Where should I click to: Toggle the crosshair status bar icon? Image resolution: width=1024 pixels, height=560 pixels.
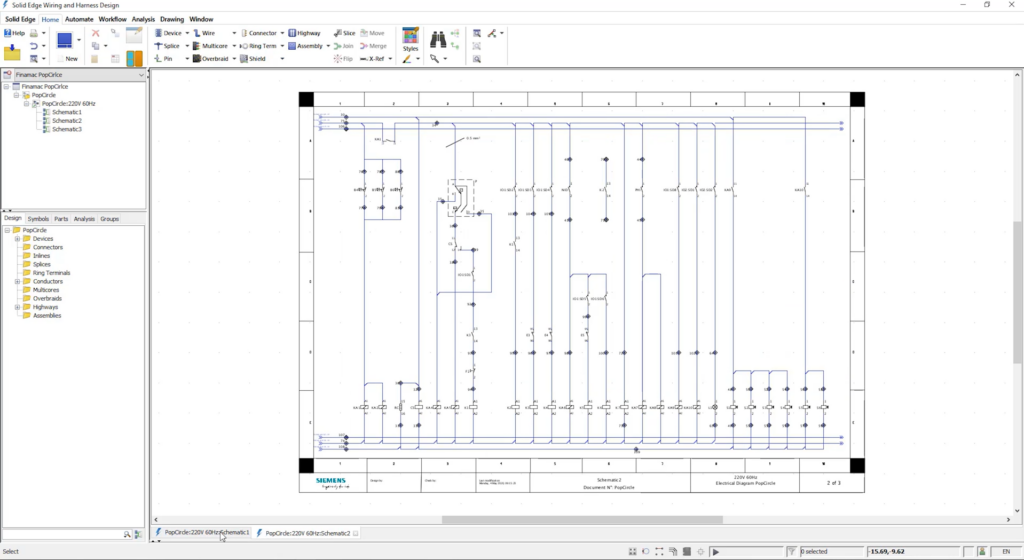tap(701, 552)
